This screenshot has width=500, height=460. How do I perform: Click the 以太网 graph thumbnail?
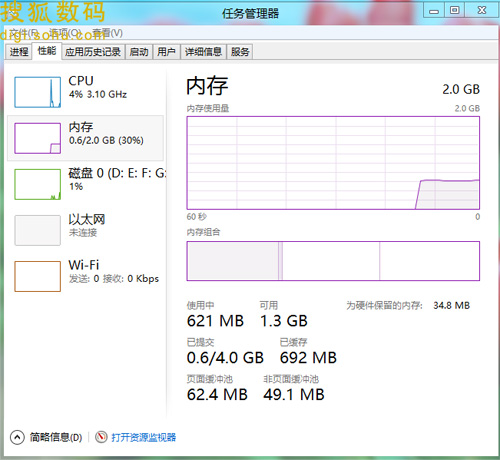click(38, 230)
